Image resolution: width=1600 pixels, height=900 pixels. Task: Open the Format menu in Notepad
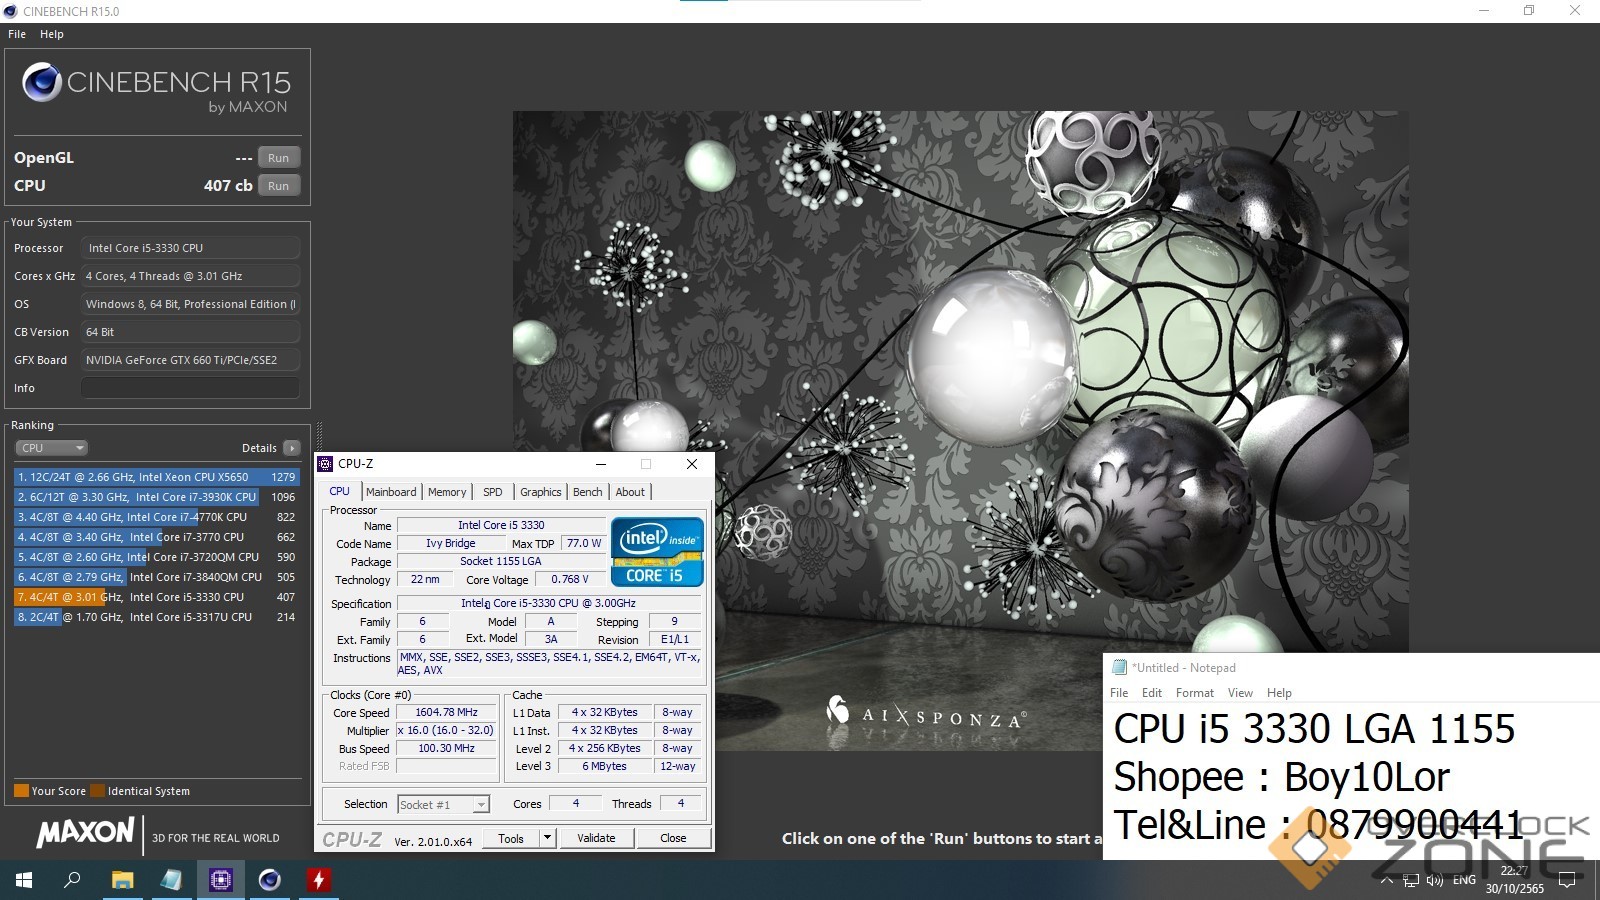click(x=1194, y=693)
